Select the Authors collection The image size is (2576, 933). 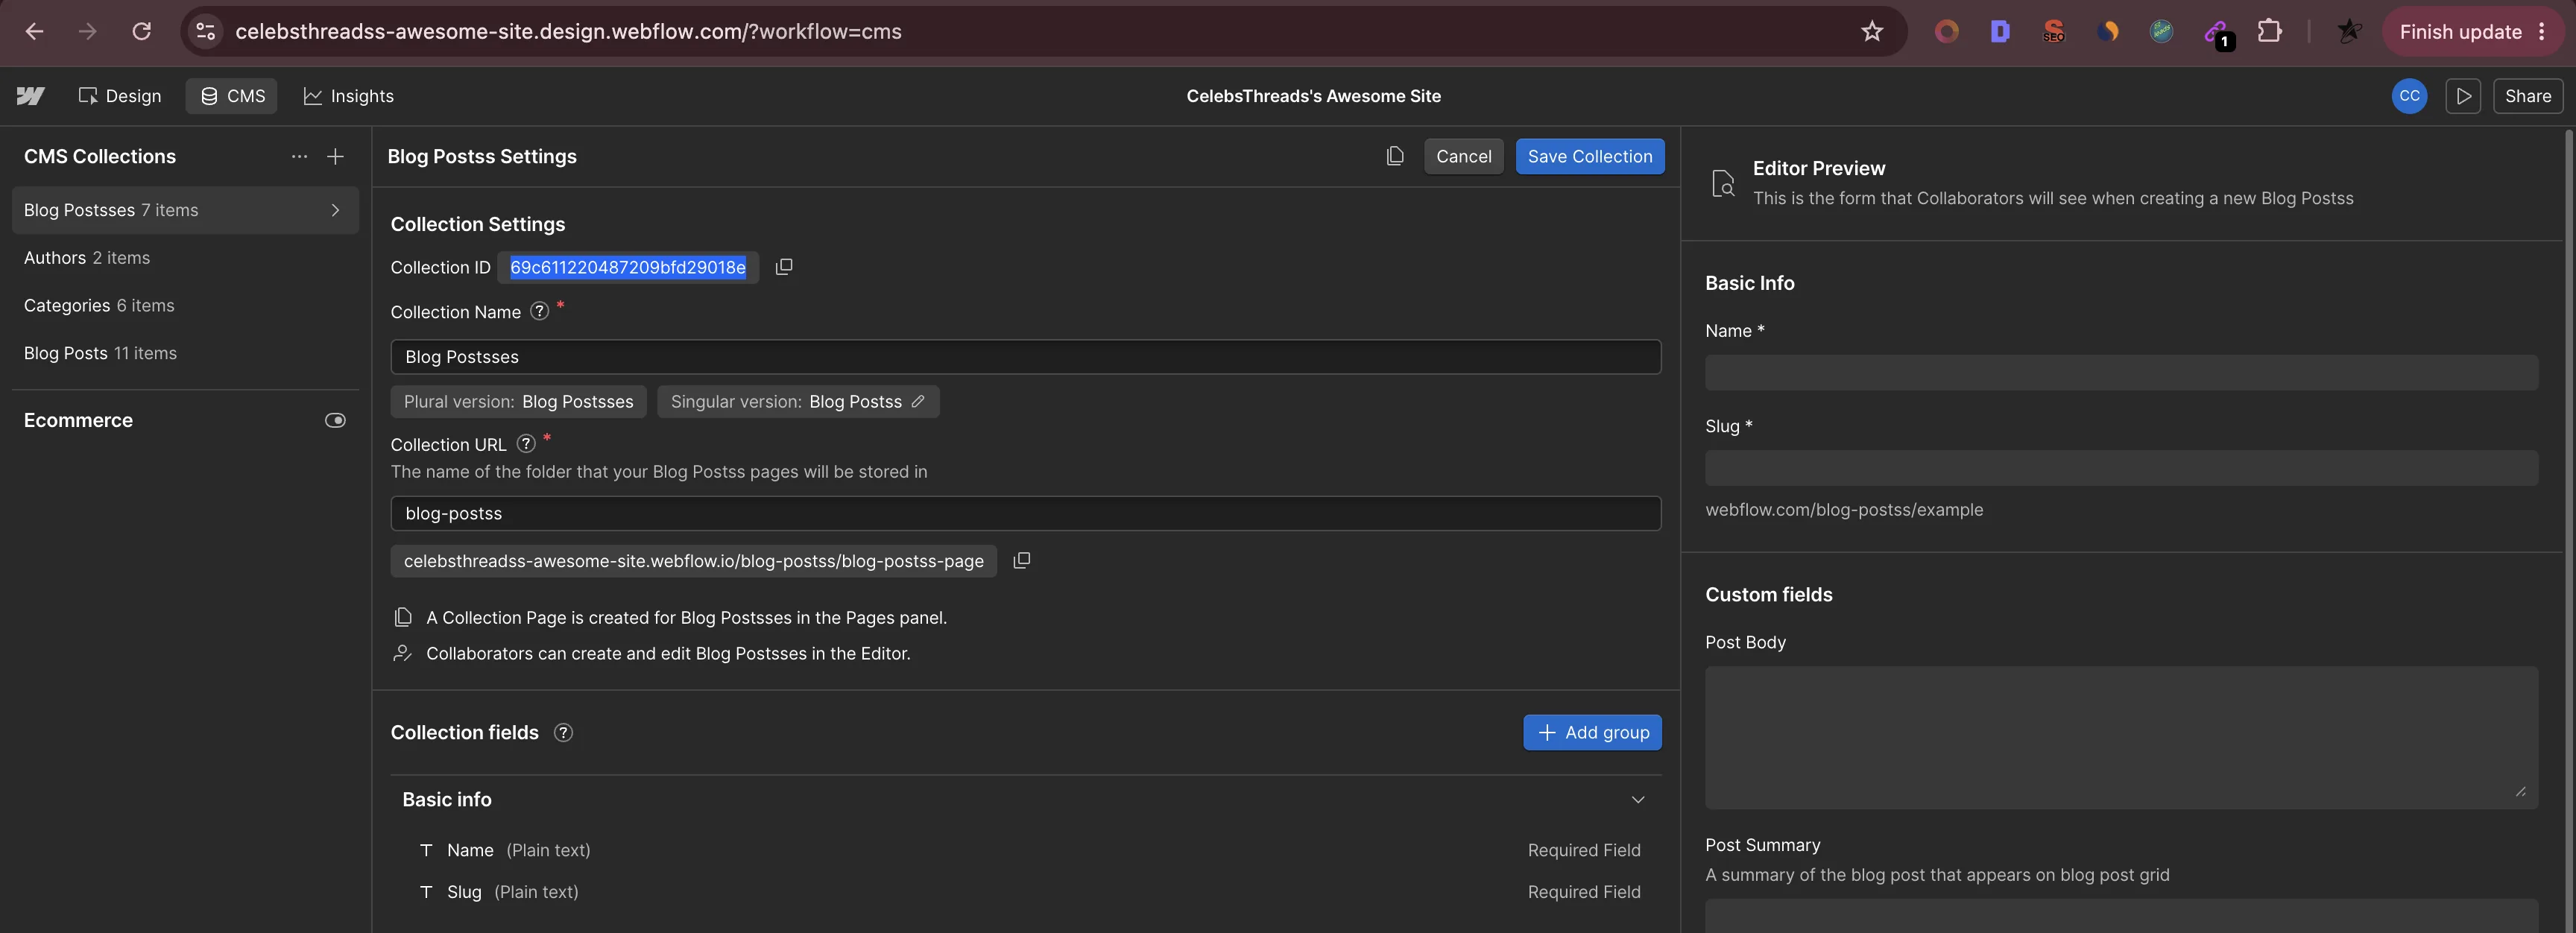click(185, 258)
